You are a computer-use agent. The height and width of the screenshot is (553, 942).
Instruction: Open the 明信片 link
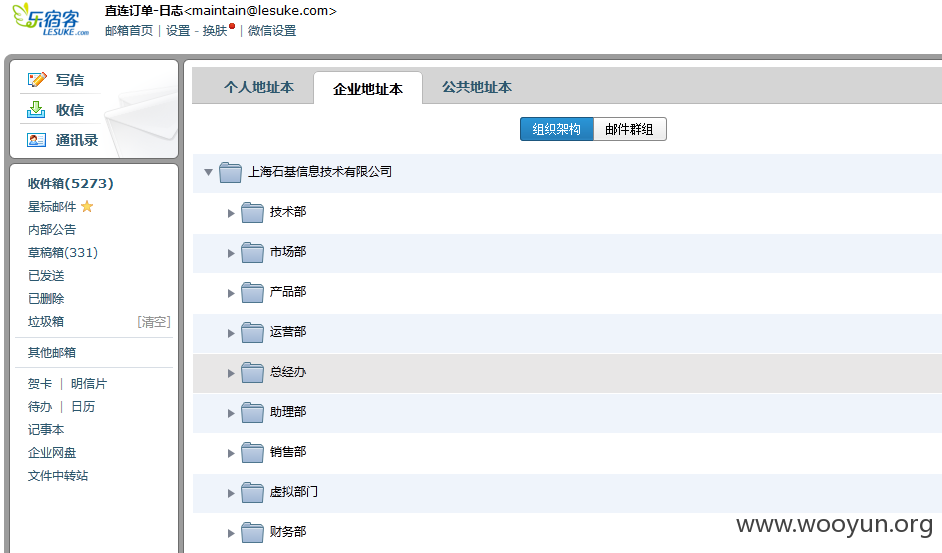click(89, 383)
